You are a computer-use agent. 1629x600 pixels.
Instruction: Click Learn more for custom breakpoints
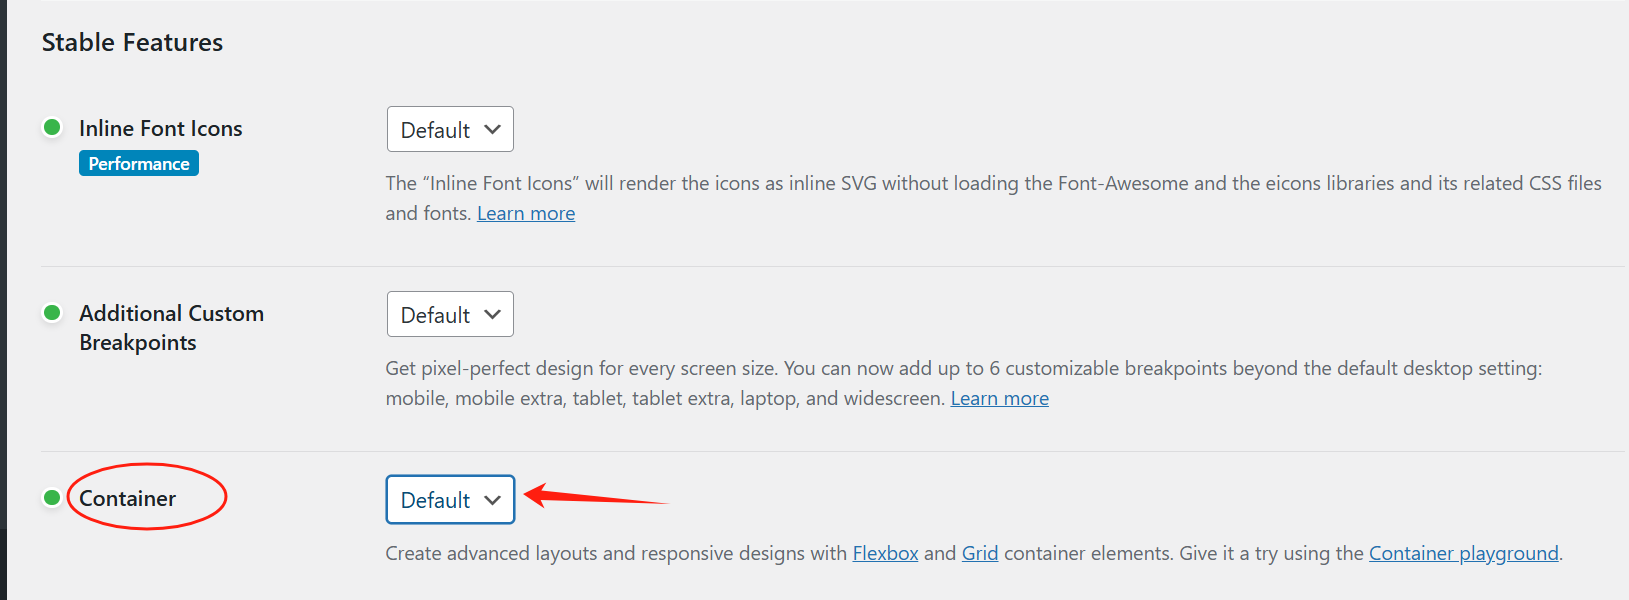(999, 398)
